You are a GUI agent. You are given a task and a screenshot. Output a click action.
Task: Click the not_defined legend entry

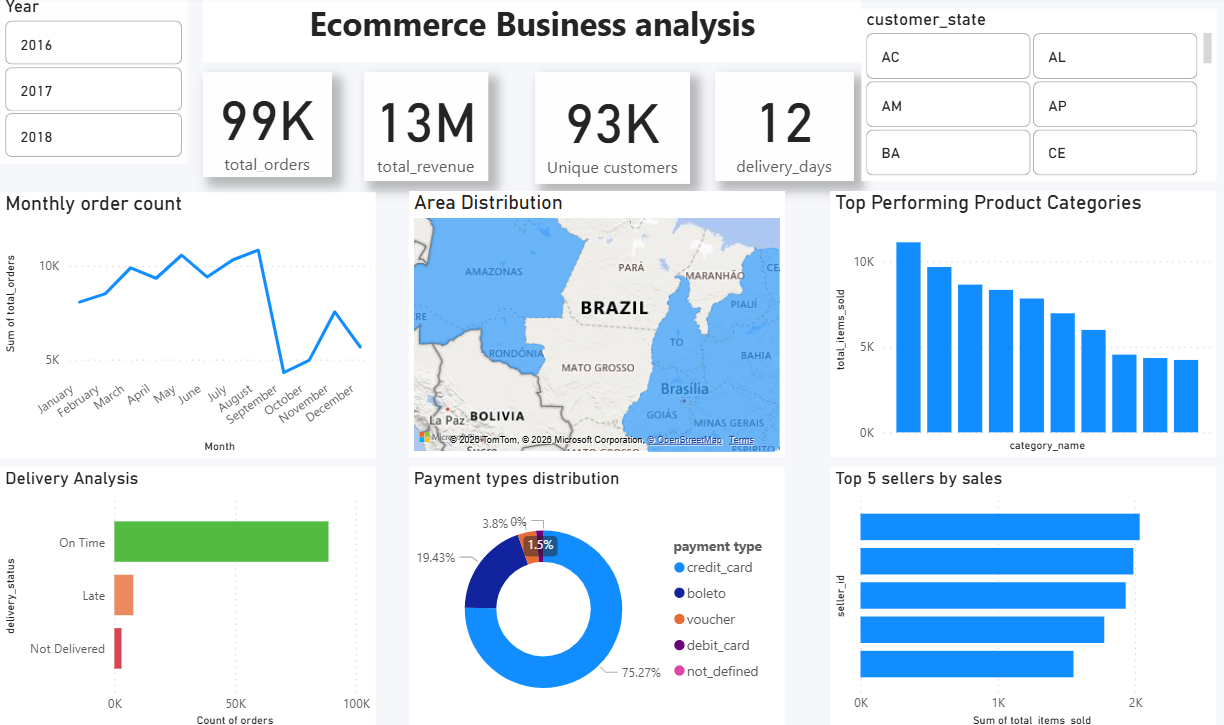716,672
